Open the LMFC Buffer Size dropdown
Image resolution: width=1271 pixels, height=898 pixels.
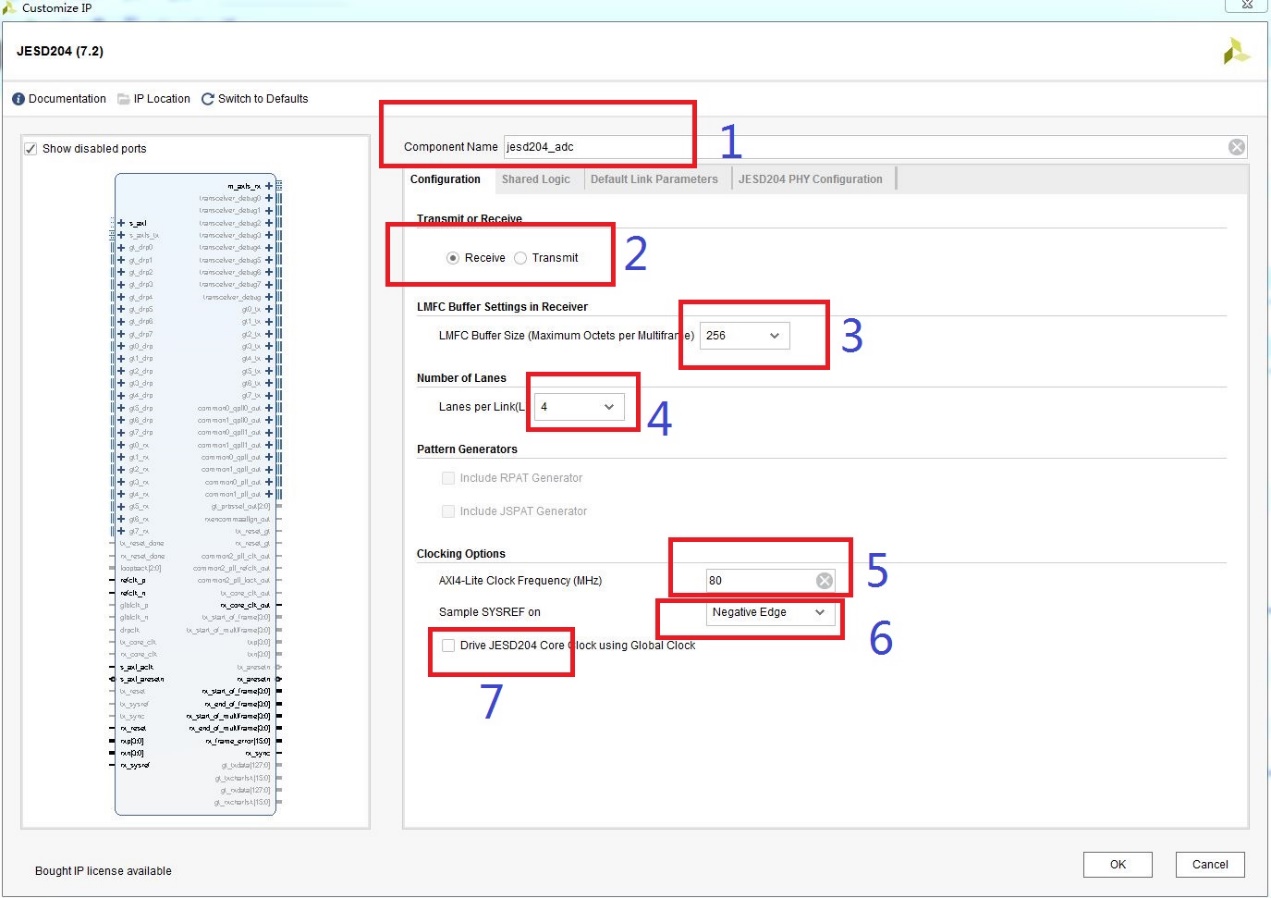tap(745, 336)
